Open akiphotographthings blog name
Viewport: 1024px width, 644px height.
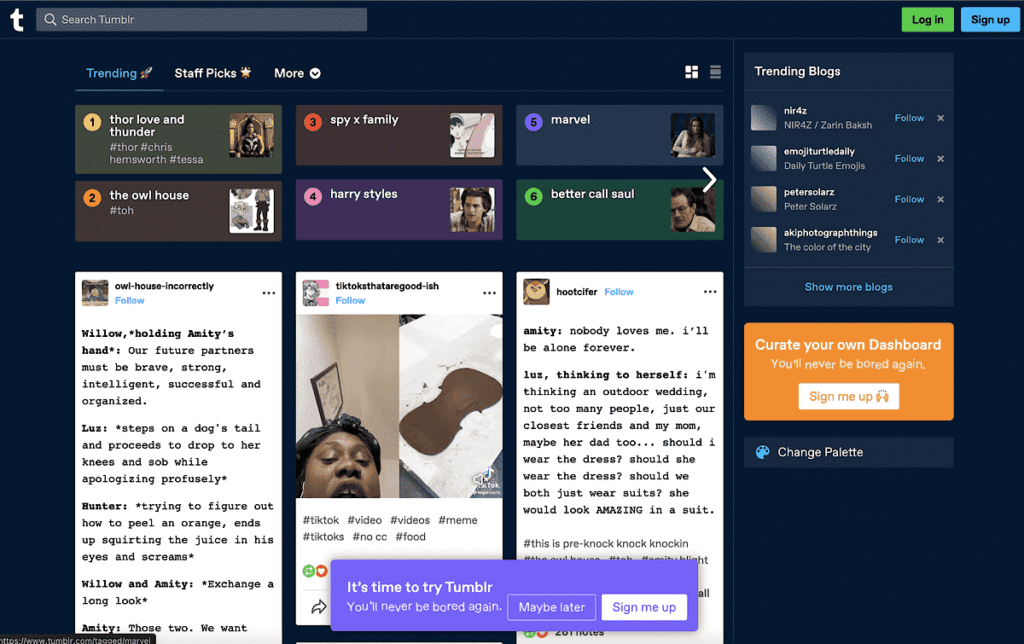point(831,233)
